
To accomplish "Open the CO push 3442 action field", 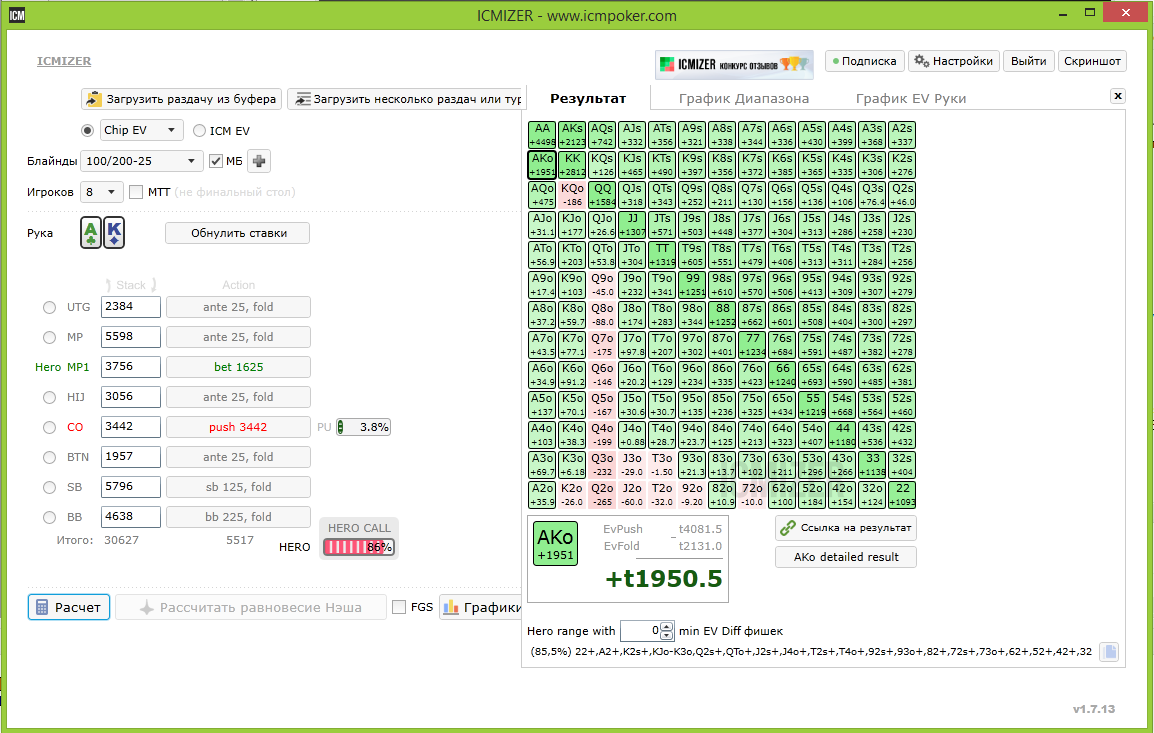I will [x=238, y=427].
